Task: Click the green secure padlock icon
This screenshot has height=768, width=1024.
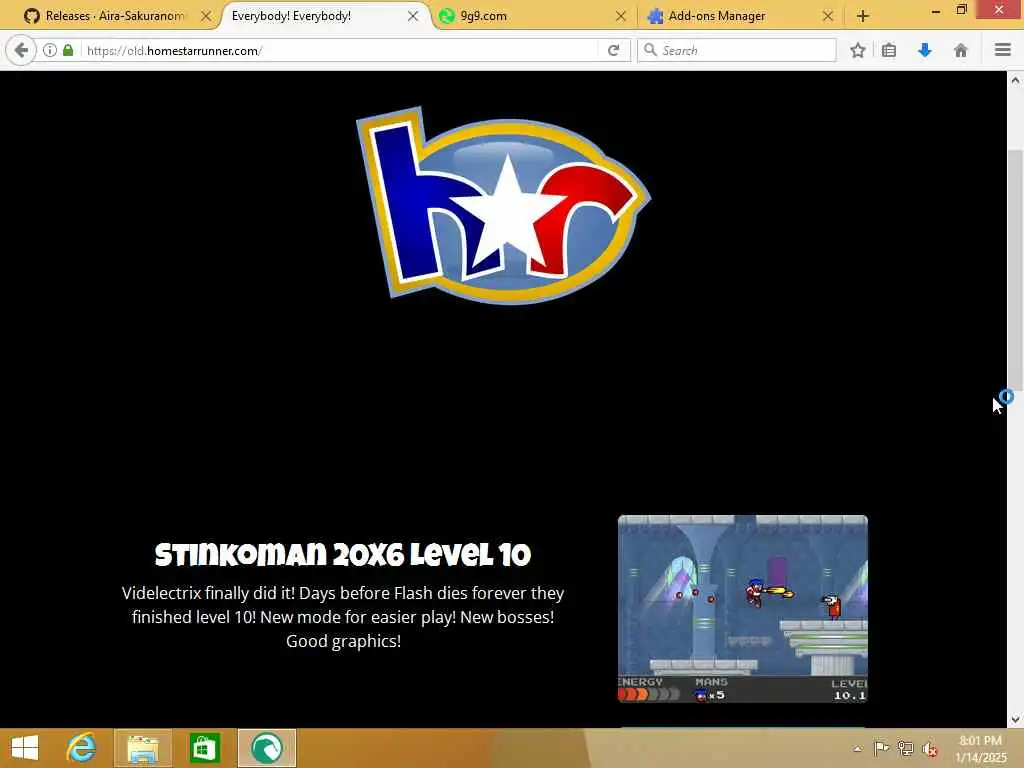Action: (68, 50)
